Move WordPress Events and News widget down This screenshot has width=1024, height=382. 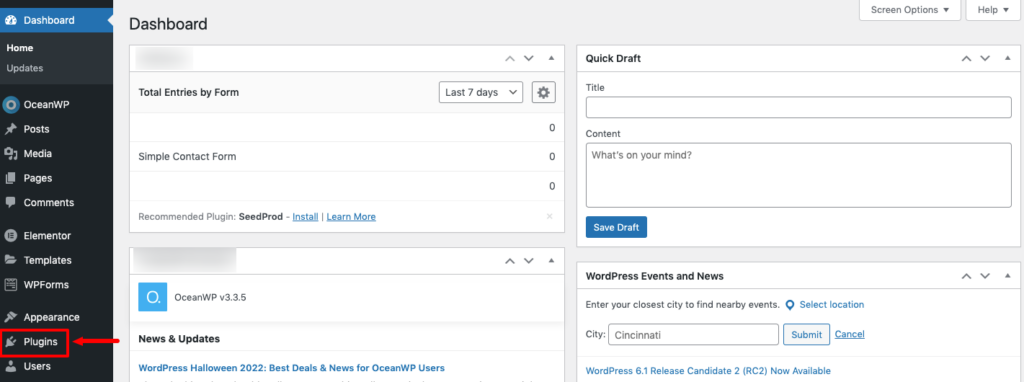coord(985,276)
